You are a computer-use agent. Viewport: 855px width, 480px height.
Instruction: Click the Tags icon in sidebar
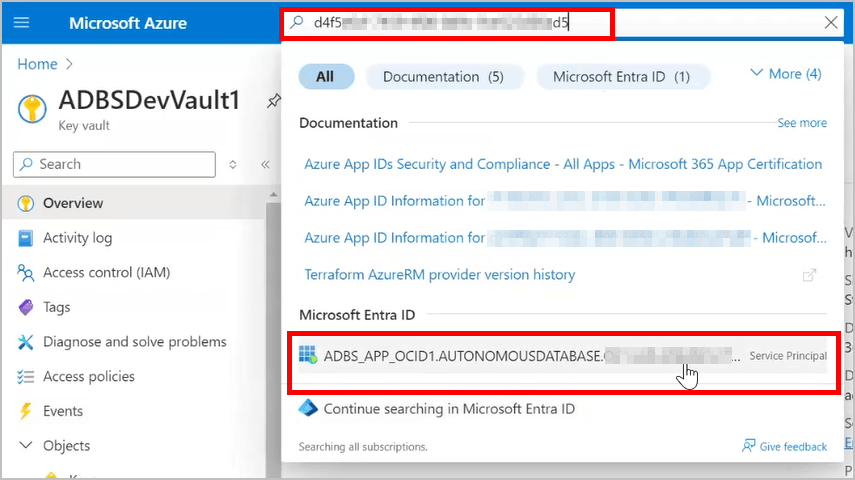tap(26, 308)
